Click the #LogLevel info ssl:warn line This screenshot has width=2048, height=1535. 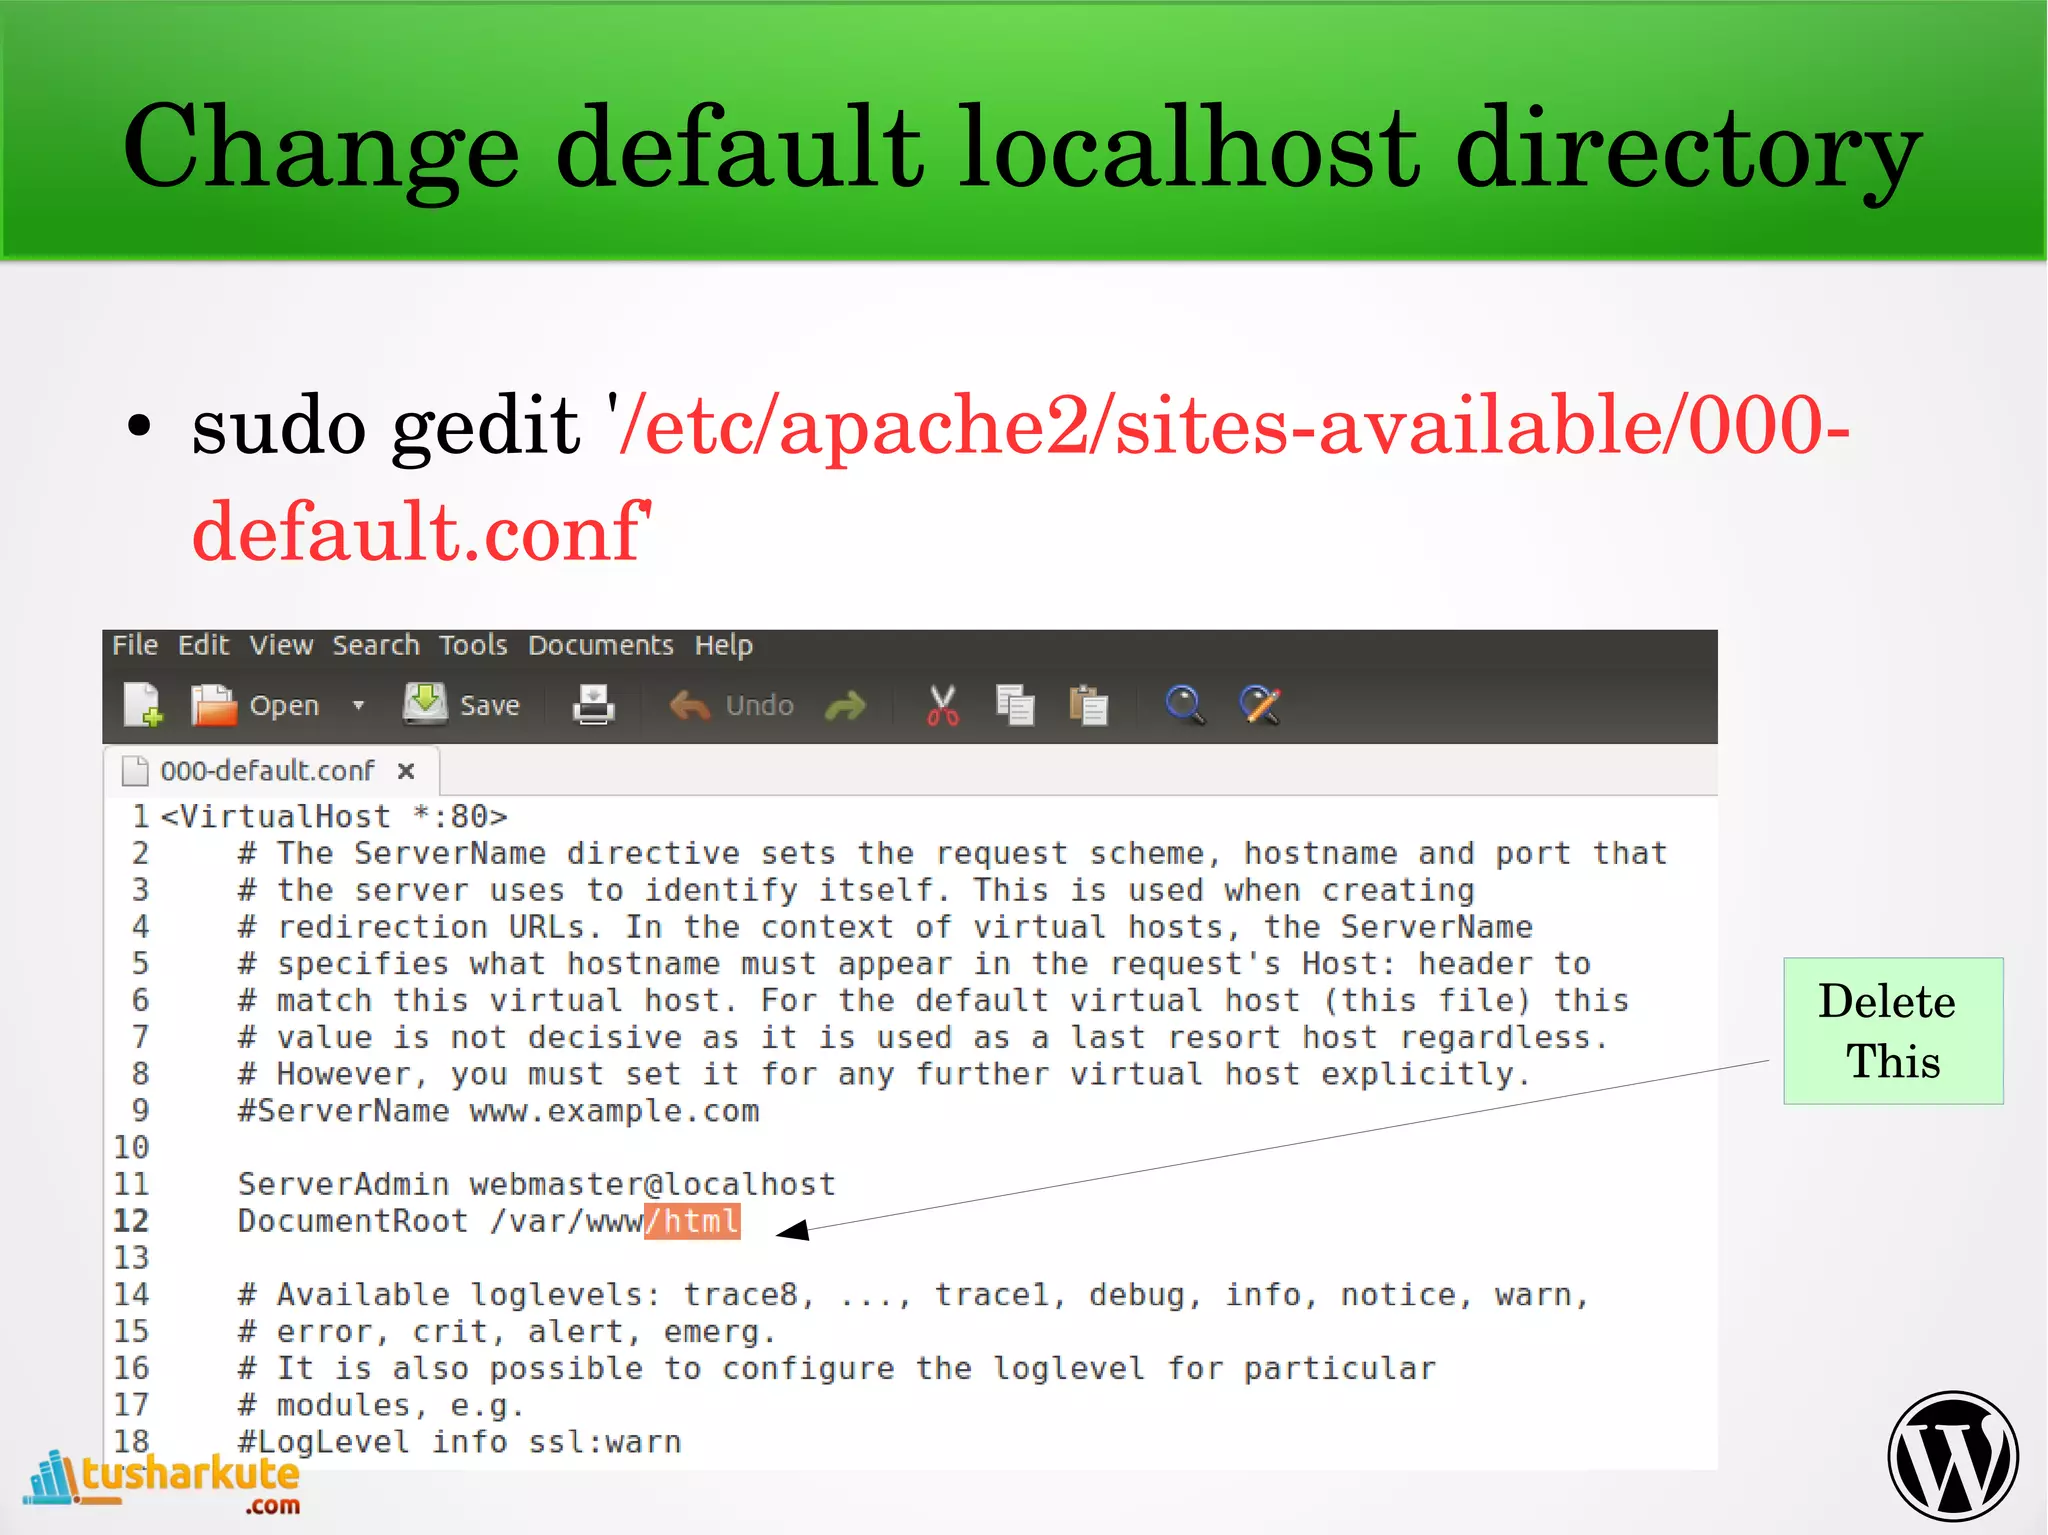(459, 1442)
